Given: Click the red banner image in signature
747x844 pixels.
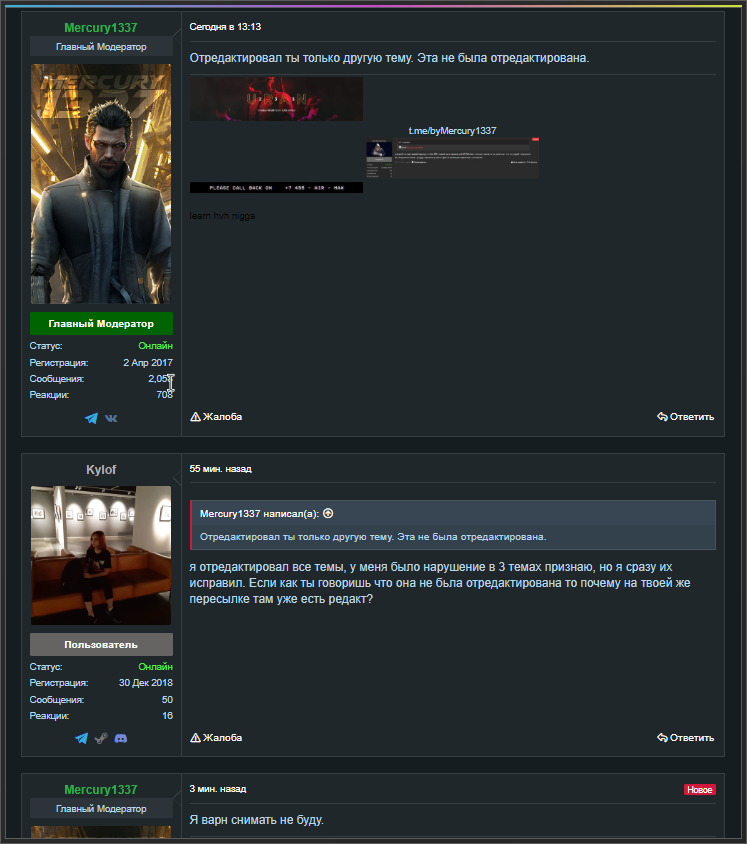Looking at the screenshot, I should (277, 99).
